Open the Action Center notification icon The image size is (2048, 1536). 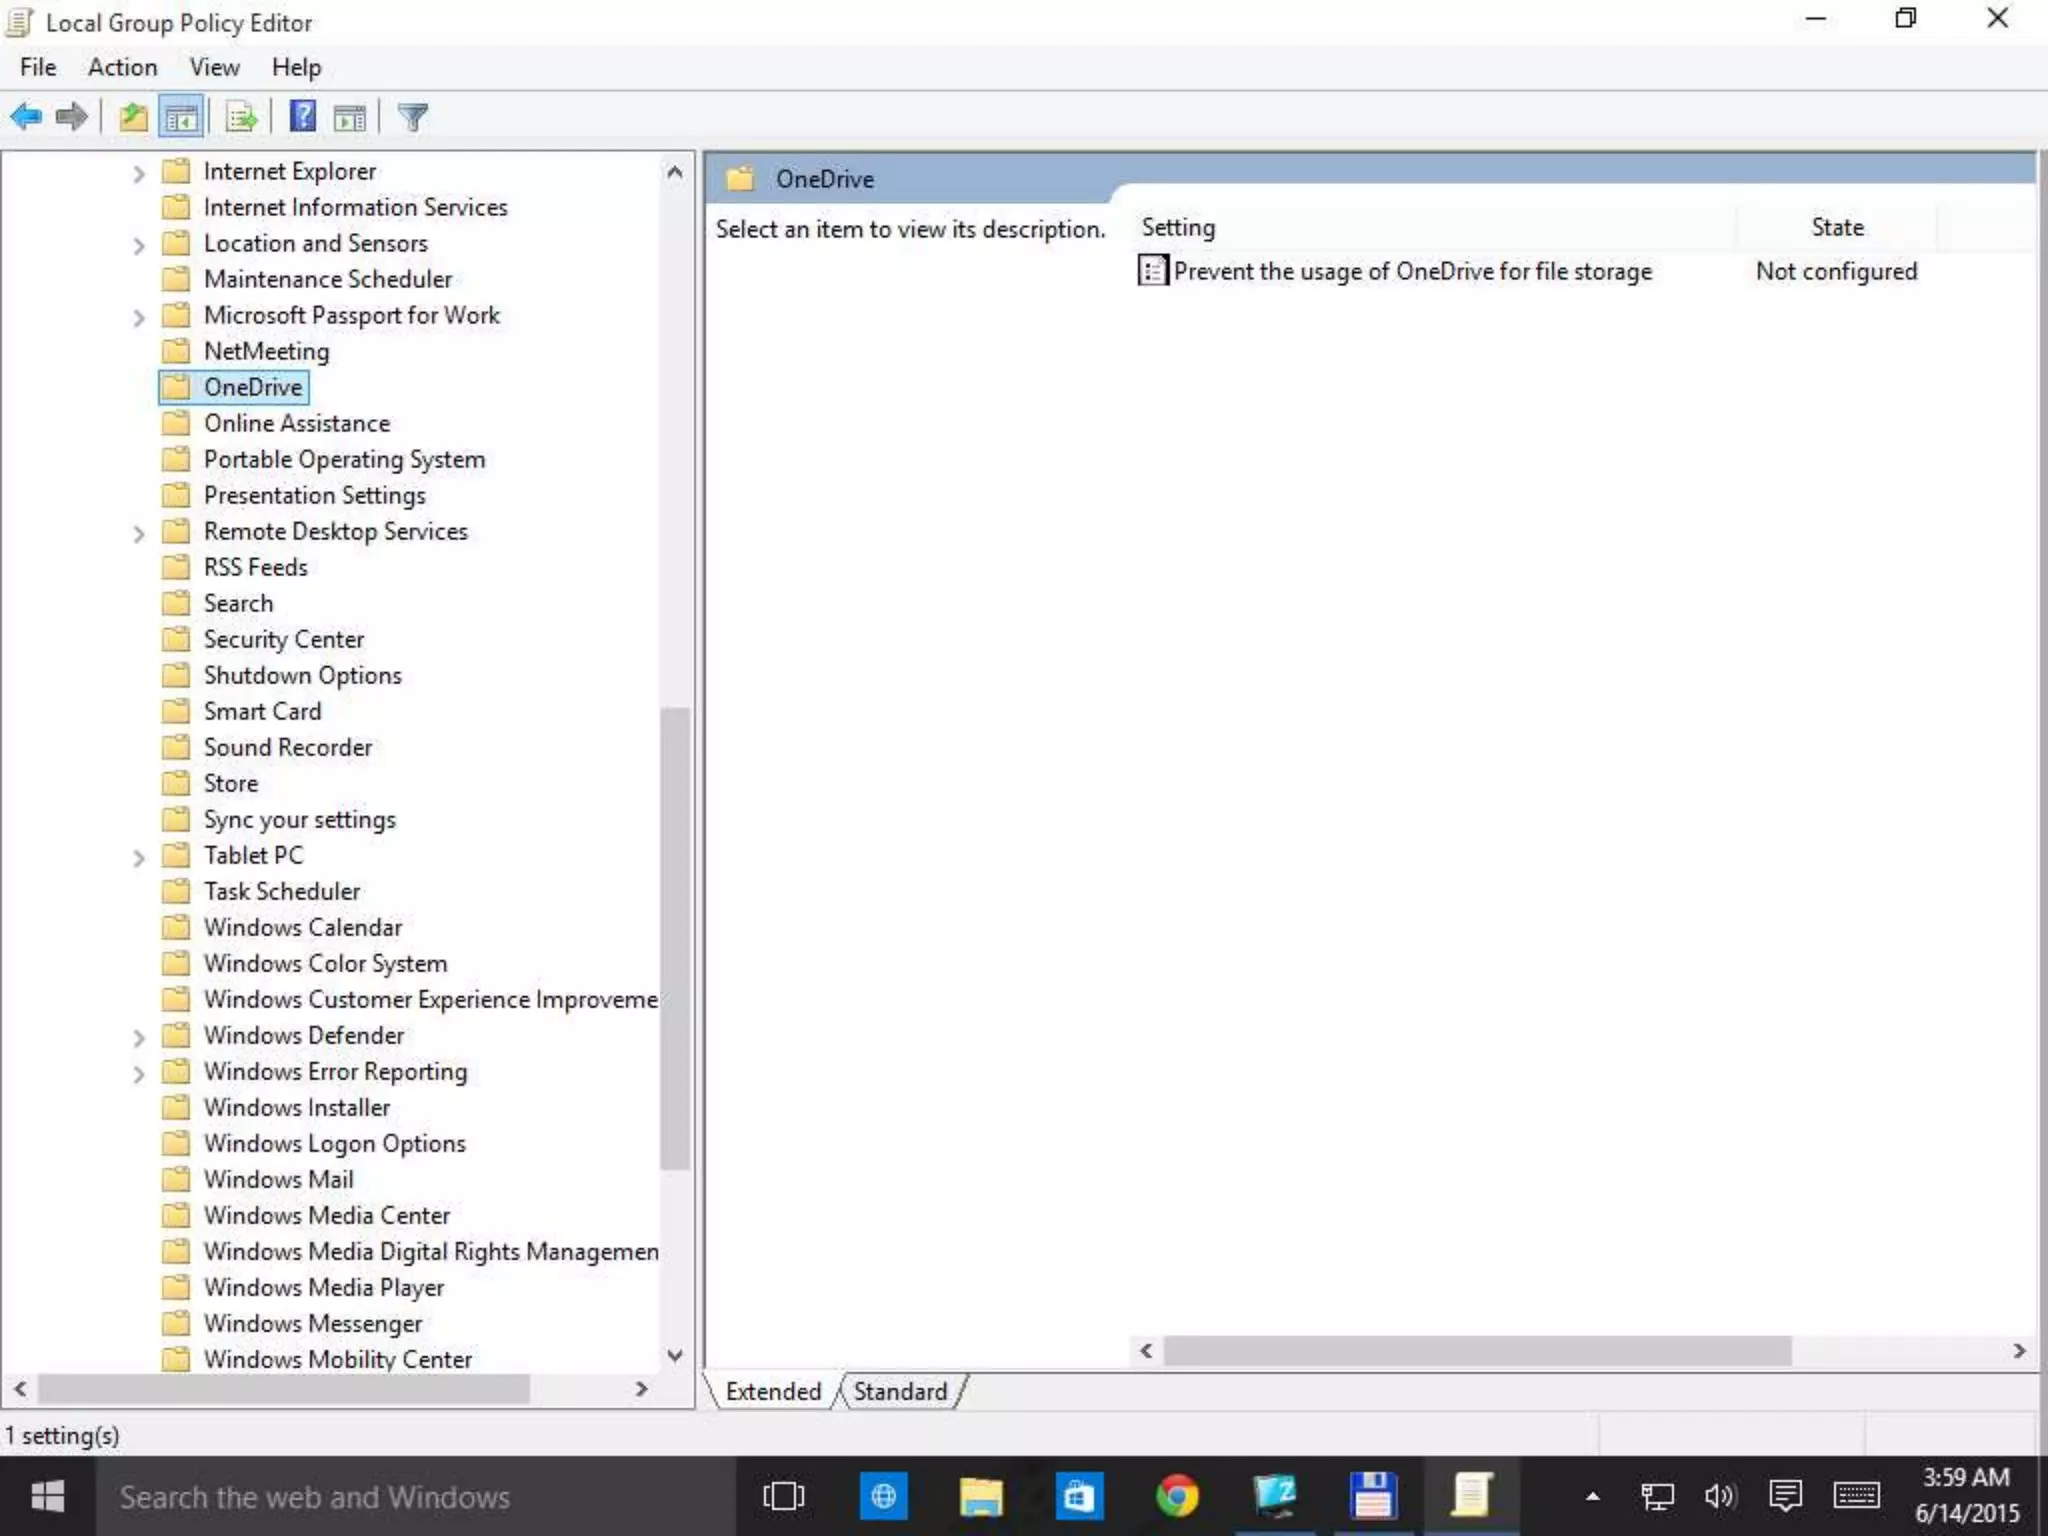1785,1496
